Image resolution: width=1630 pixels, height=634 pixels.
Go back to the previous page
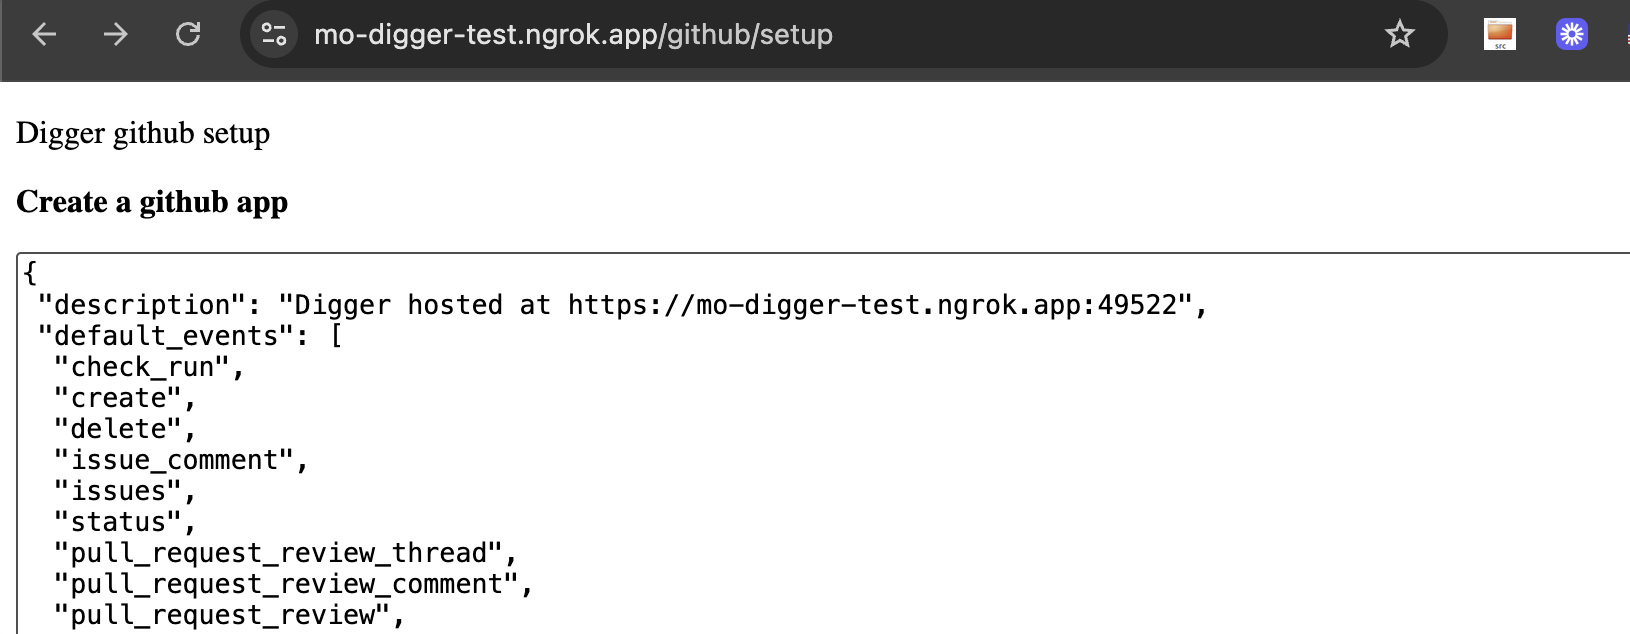pos(44,34)
